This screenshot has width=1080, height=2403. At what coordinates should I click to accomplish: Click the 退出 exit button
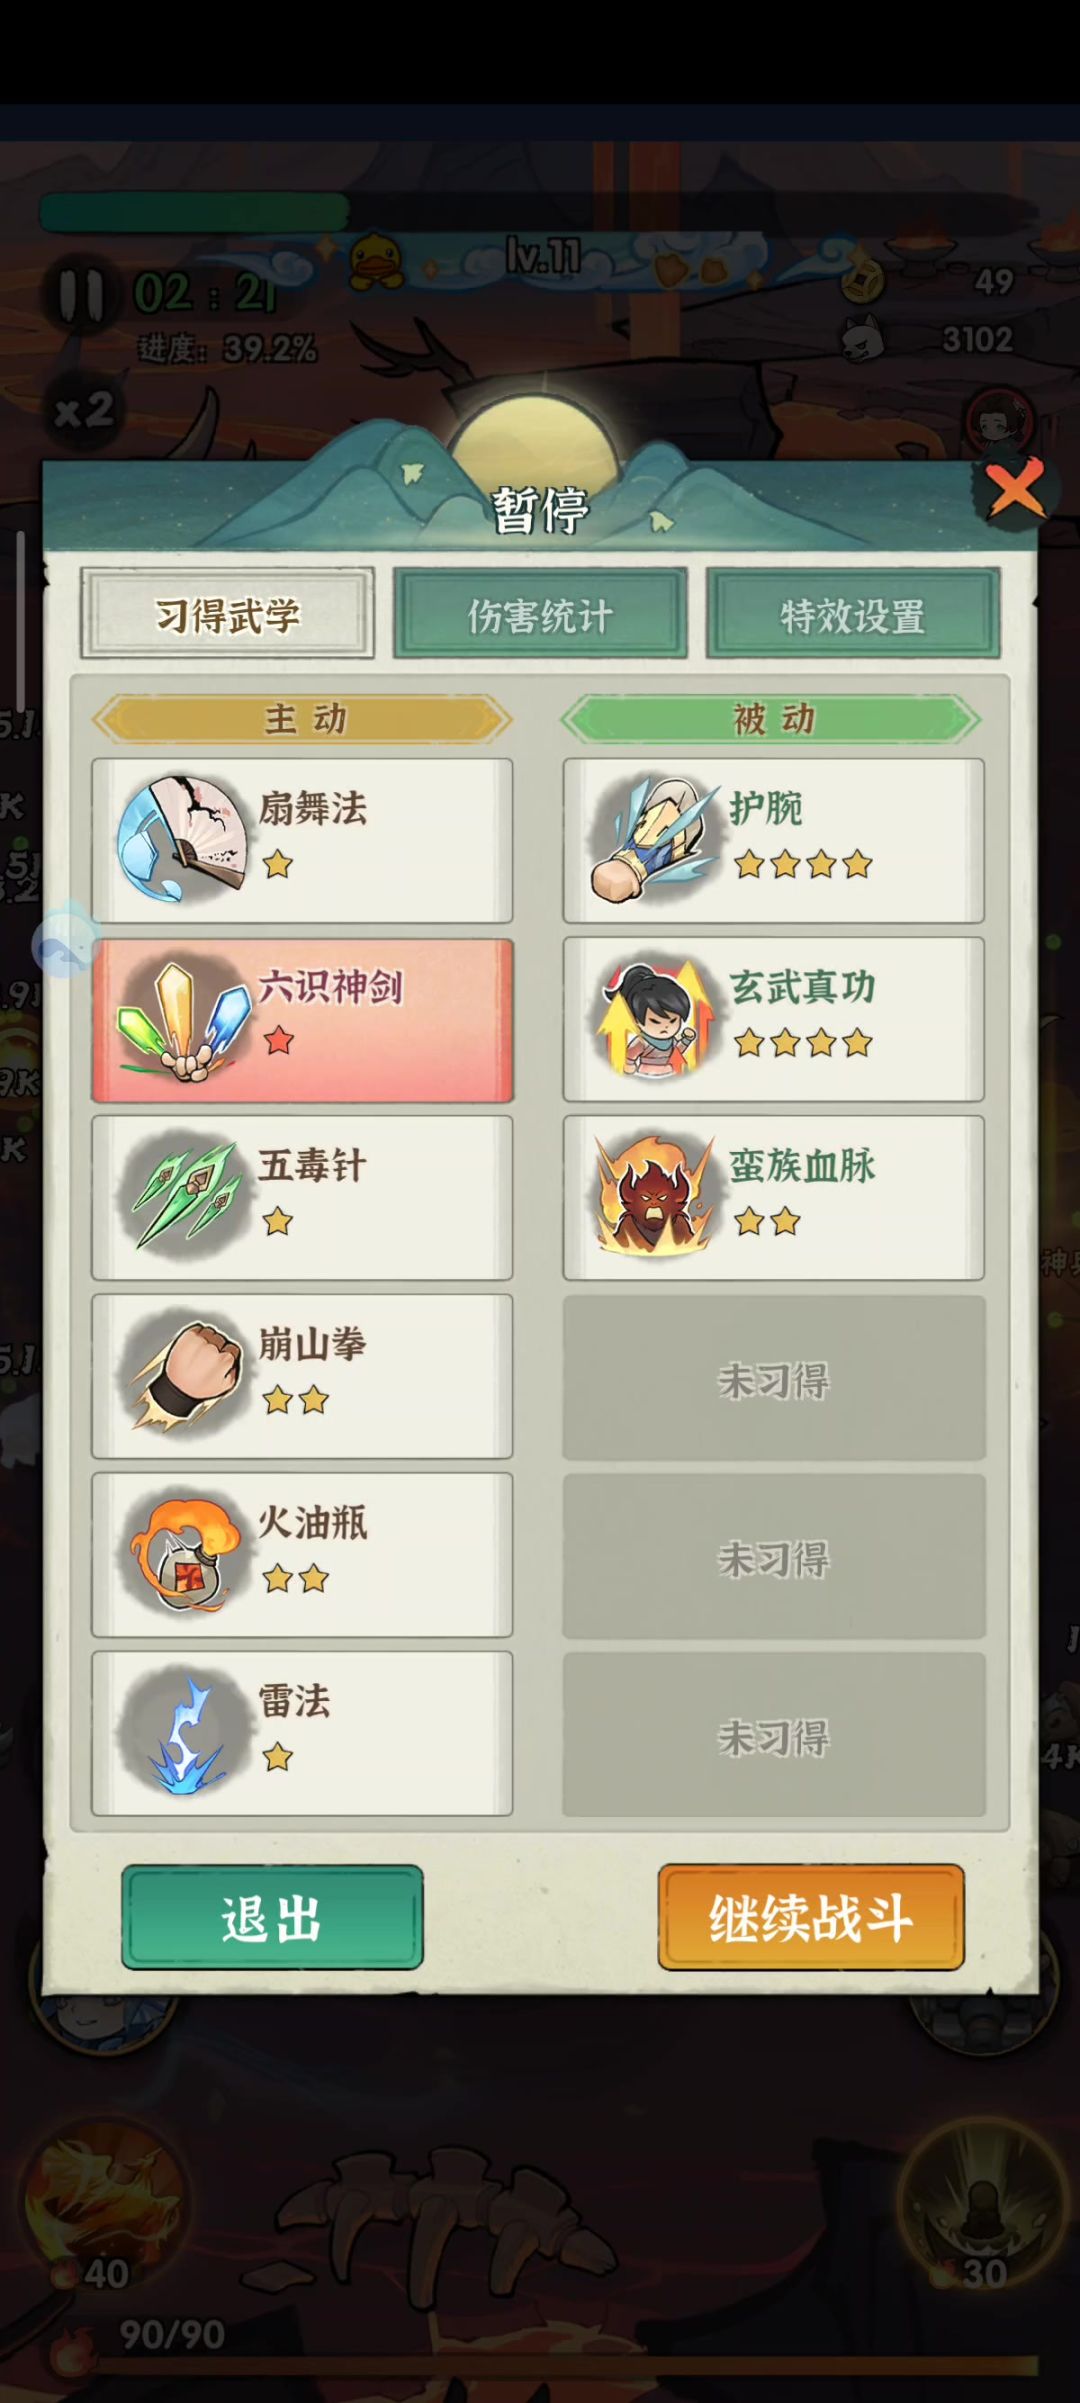click(272, 1917)
